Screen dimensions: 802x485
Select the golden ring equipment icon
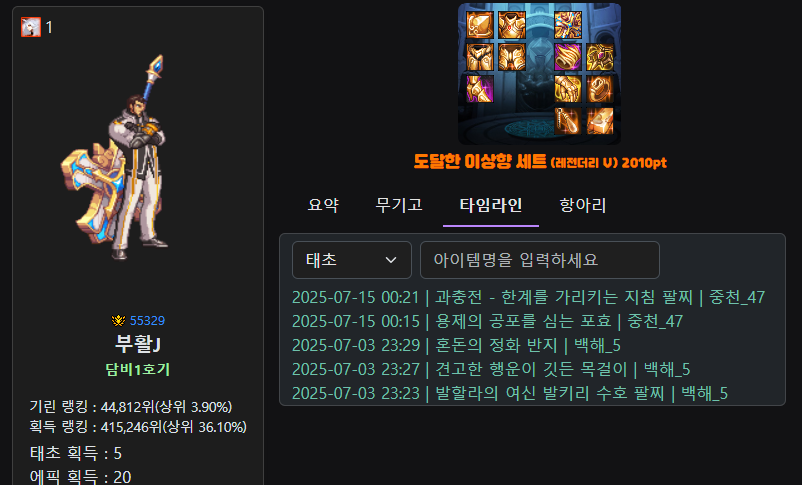click(x=599, y=89)
